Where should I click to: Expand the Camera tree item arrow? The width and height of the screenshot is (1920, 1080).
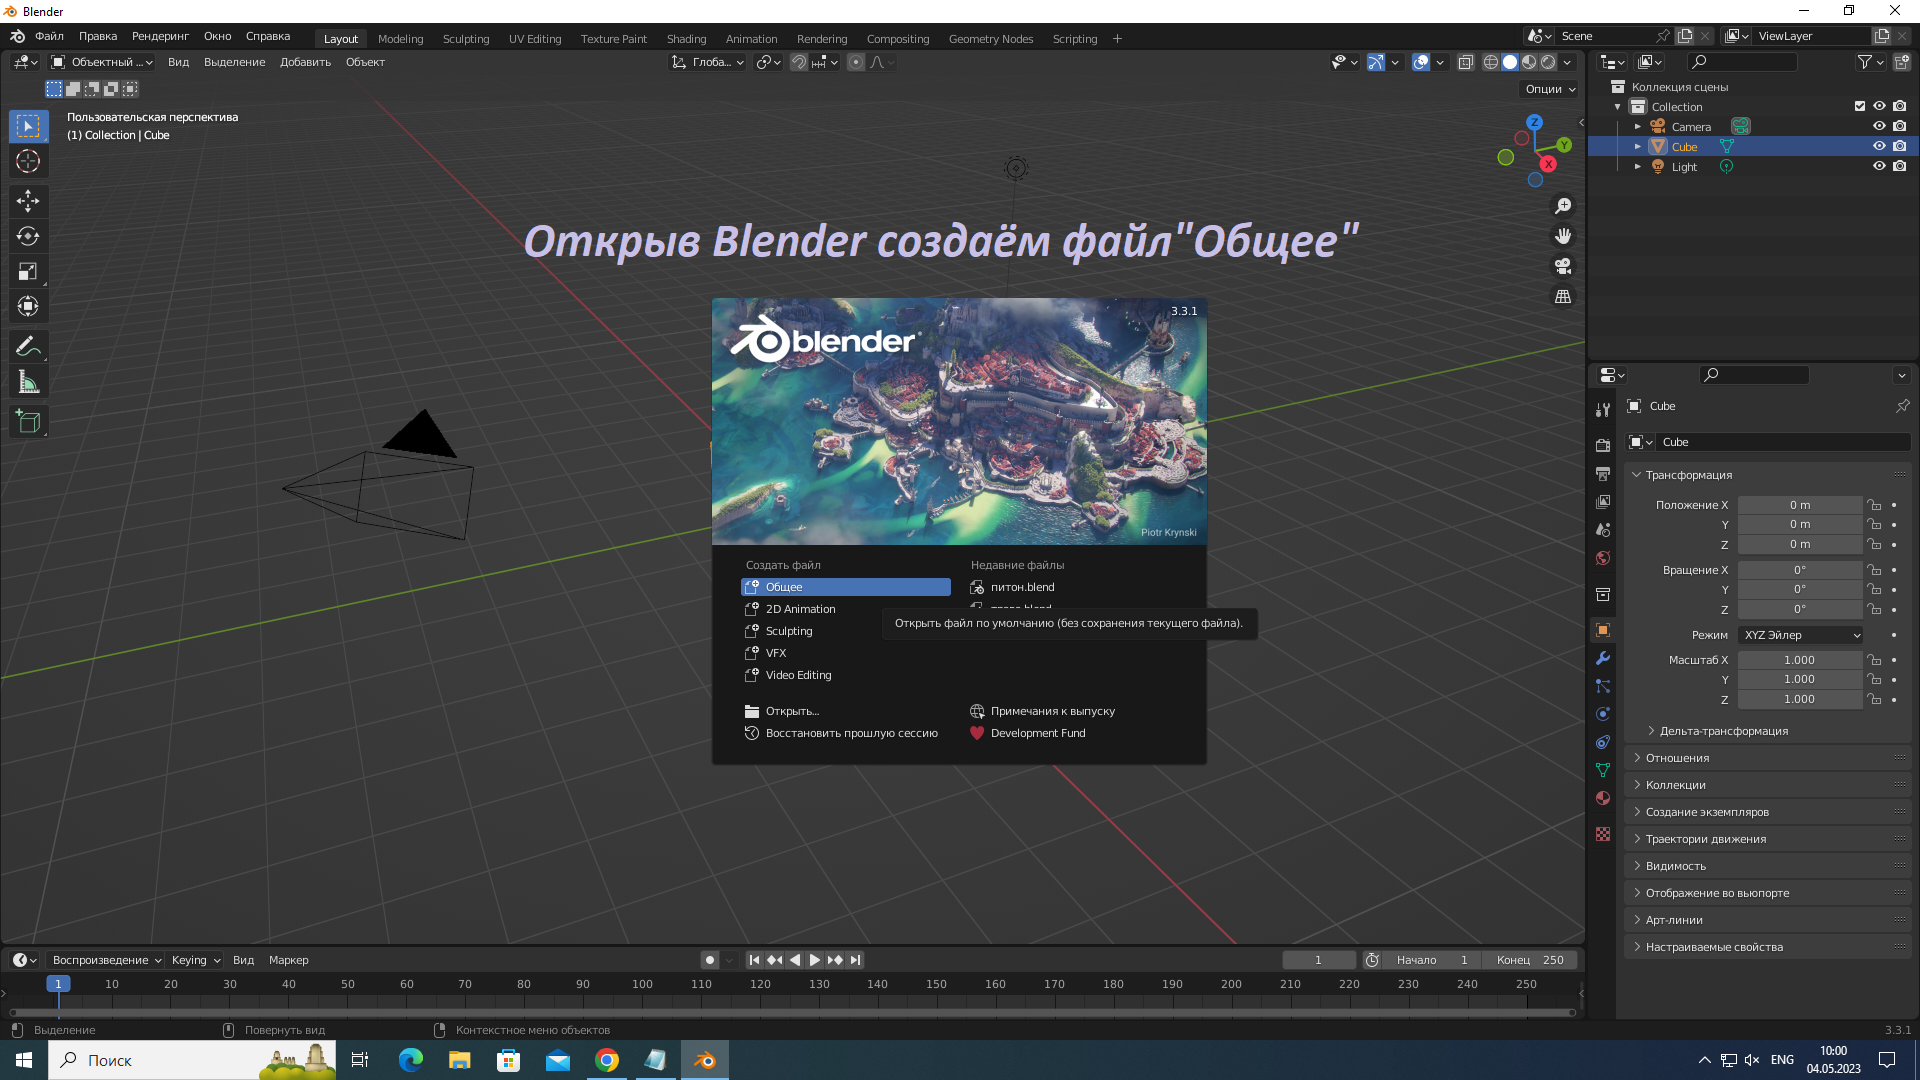point(1638,127)
